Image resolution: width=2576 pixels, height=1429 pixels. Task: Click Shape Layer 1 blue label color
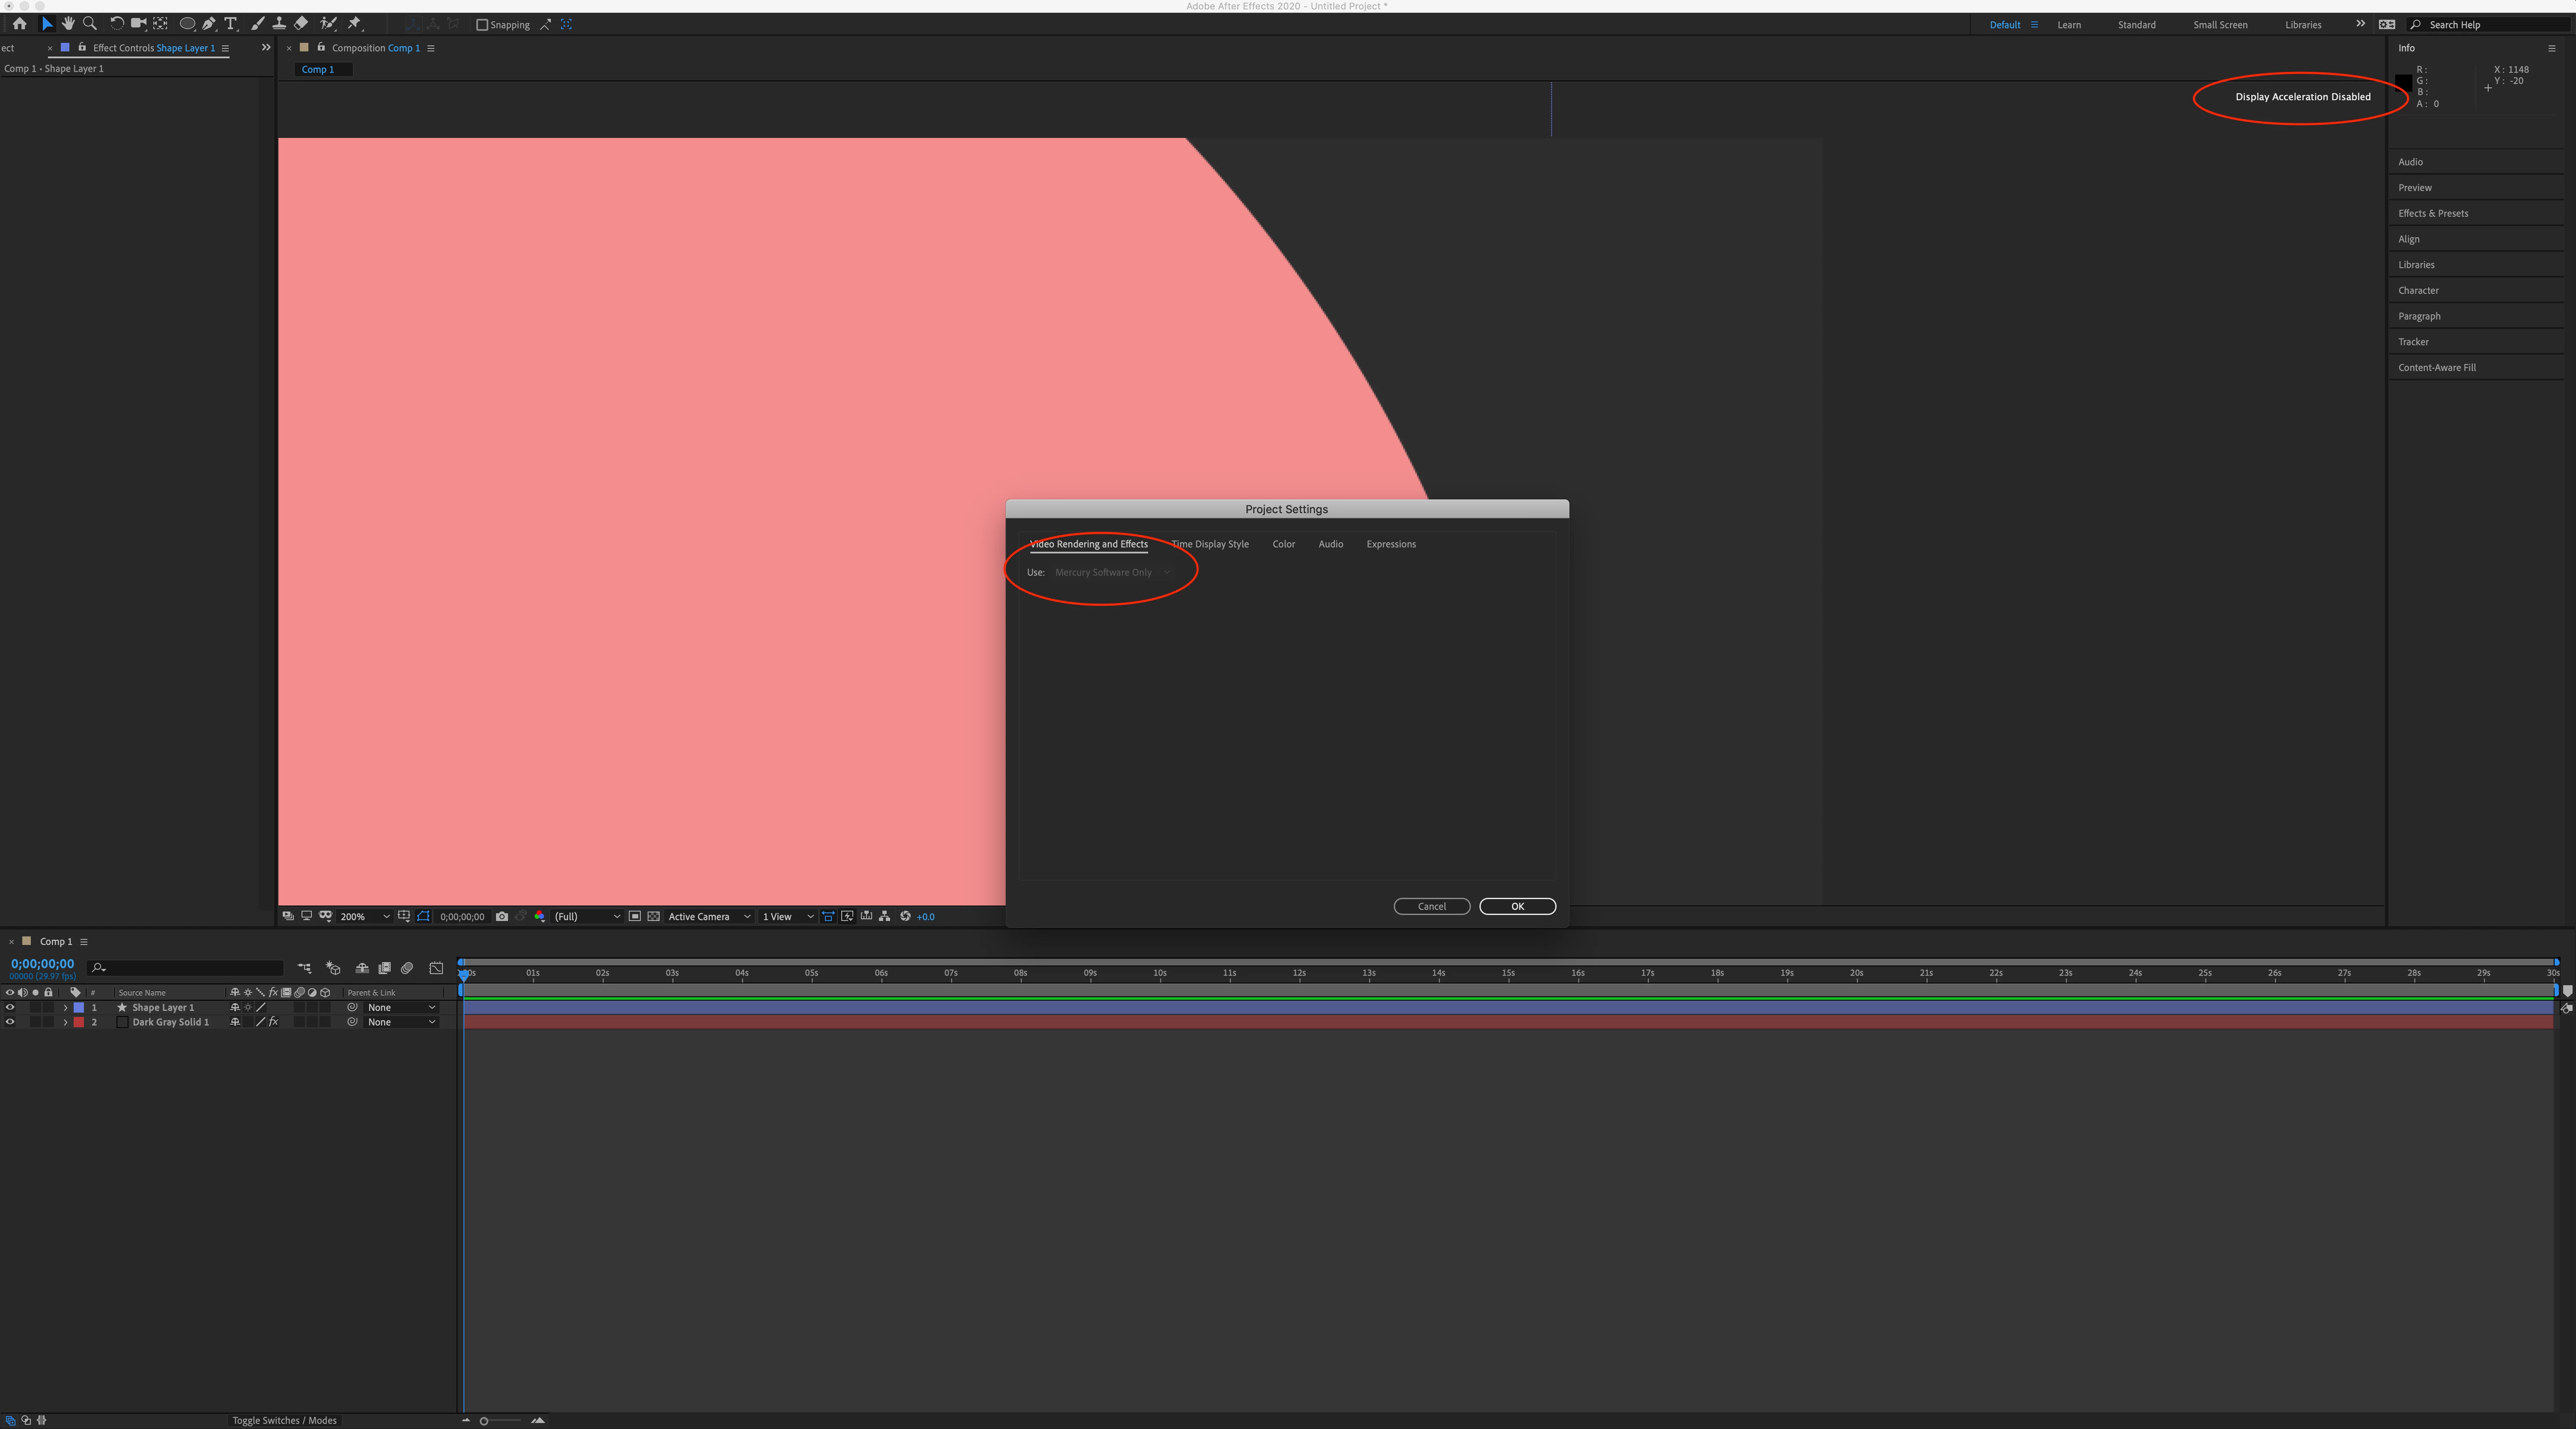(x=79, y=1007)
